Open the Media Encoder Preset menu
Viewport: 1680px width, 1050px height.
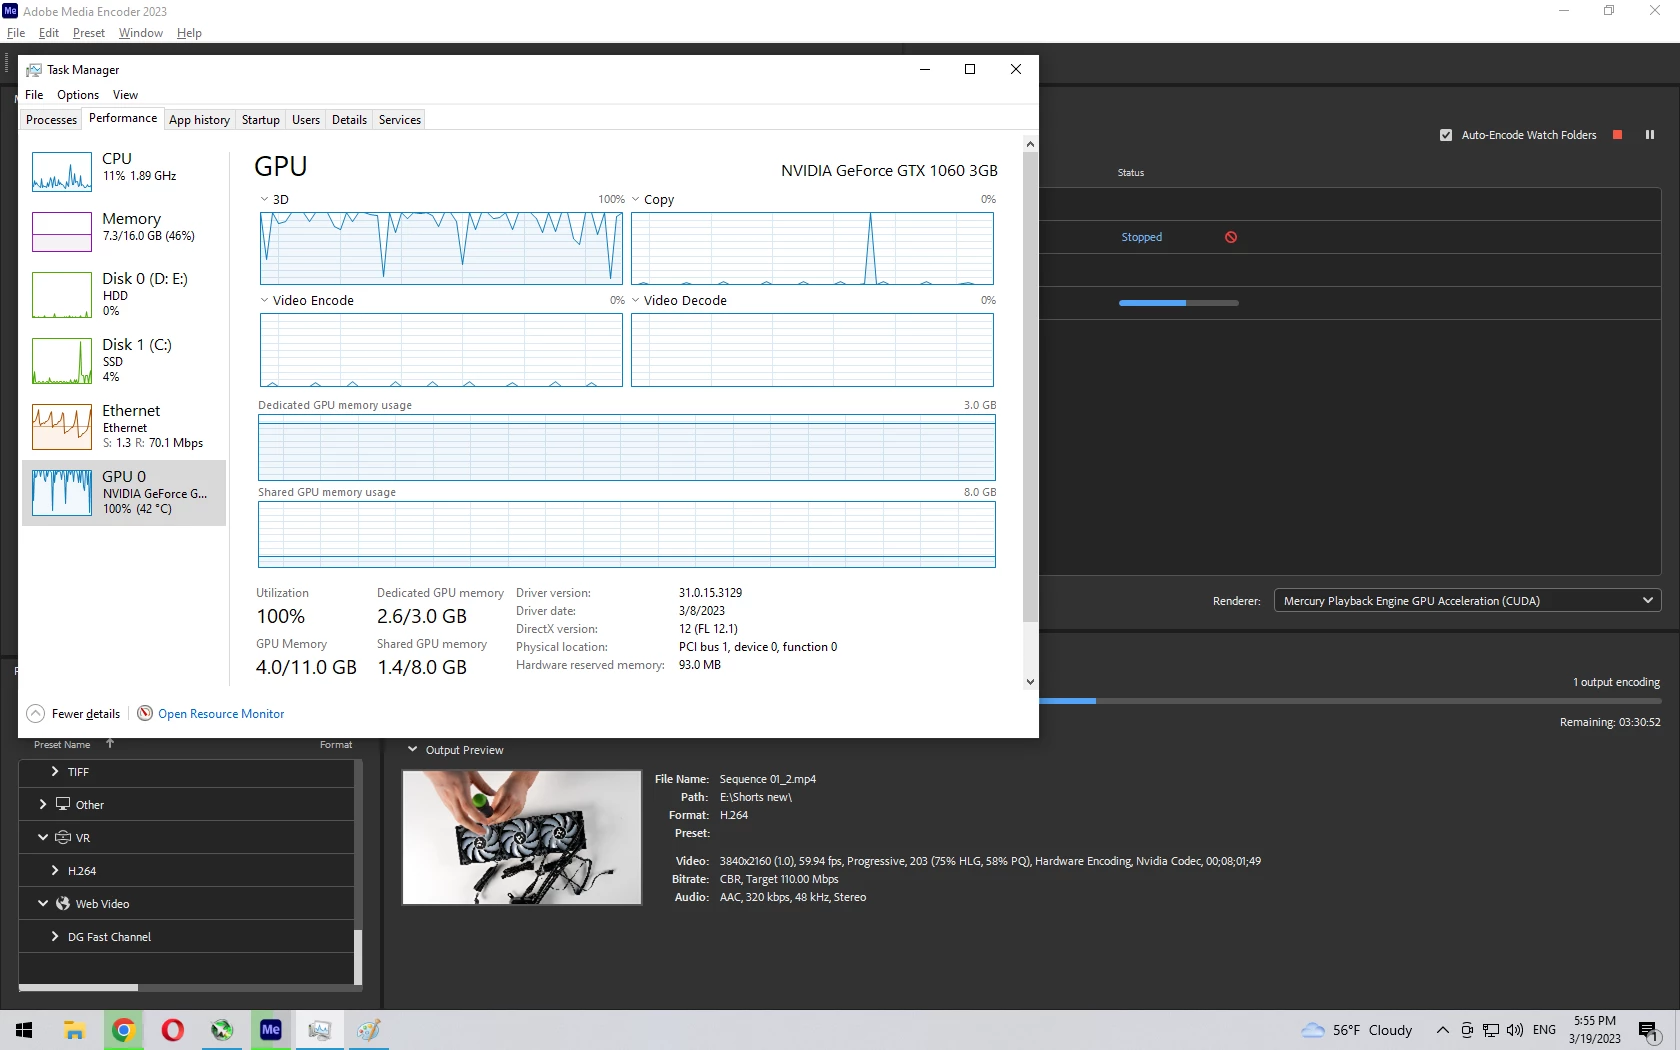point(89,33)
